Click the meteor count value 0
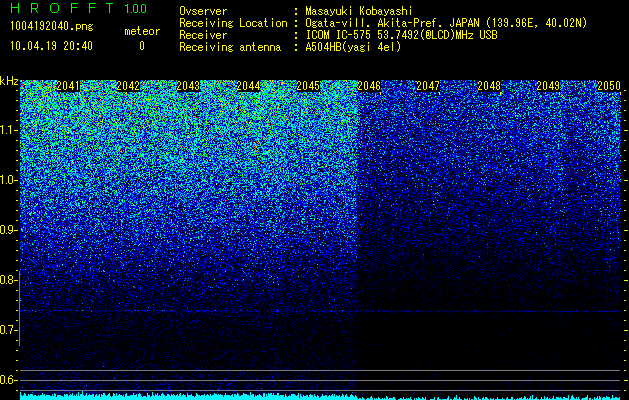This screenshot has height=400, width=629. coord(142,46)
